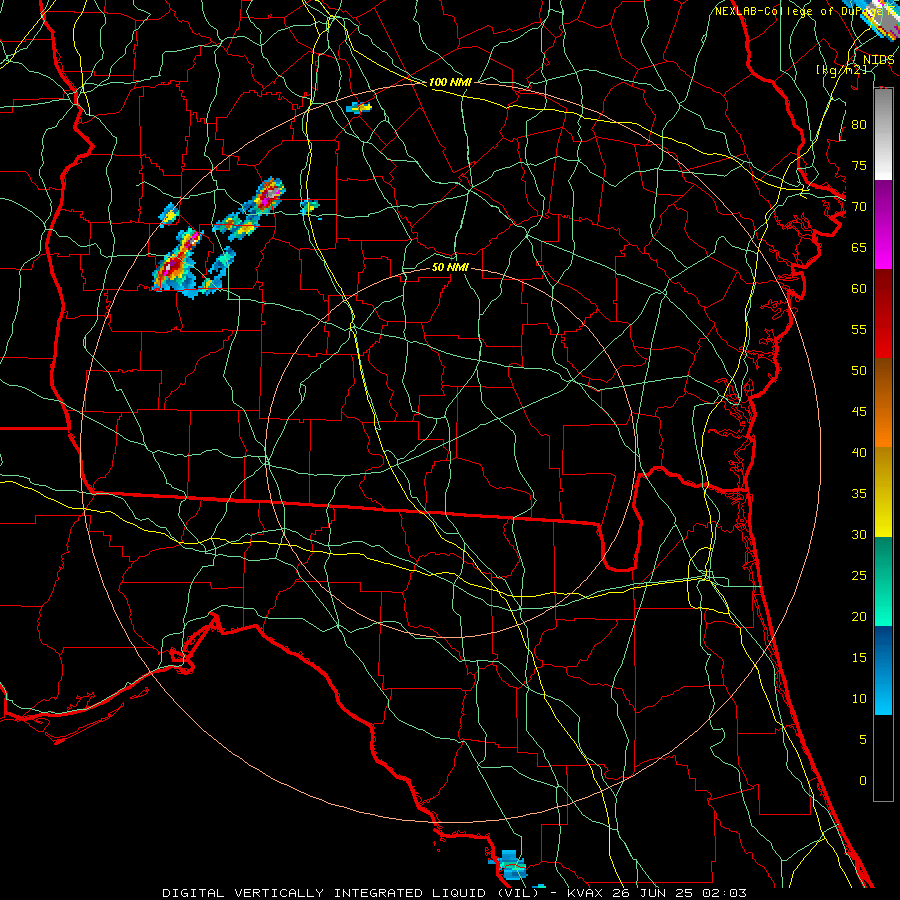
Task: Click the 25 value on the VIL scale
Action: point(859,576)
